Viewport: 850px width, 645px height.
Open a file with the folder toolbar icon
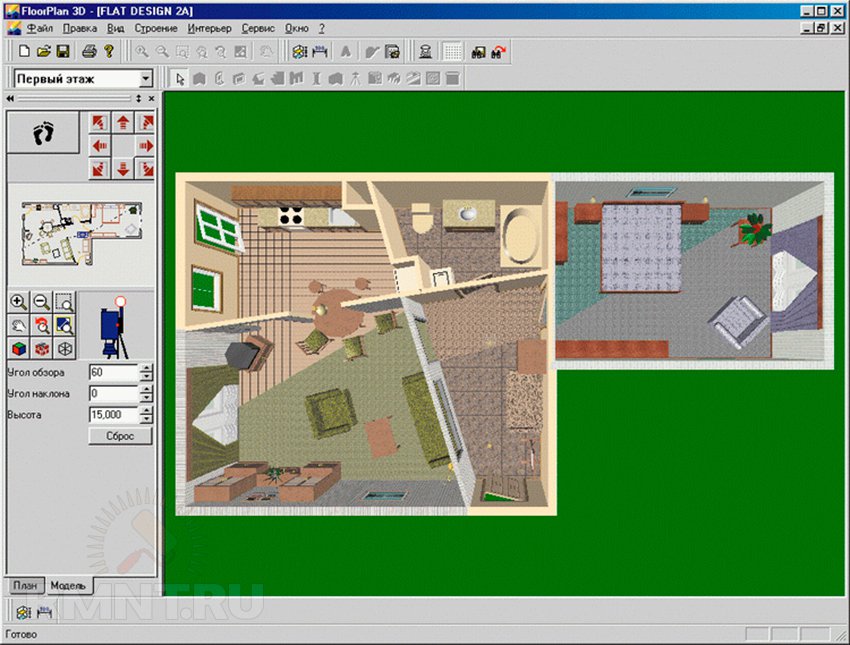pyautogui.click(x=44, y=50)
